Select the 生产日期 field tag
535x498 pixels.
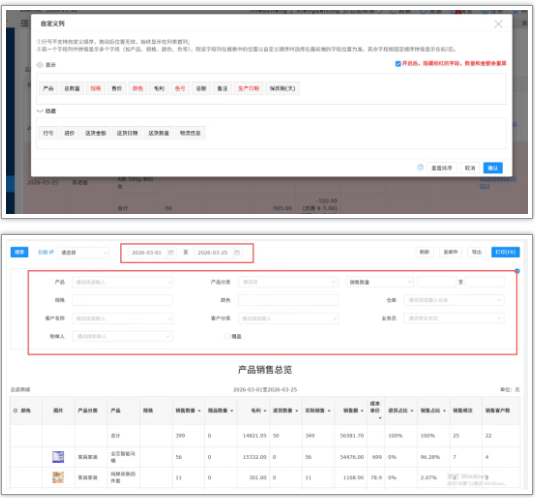[248, 88]
